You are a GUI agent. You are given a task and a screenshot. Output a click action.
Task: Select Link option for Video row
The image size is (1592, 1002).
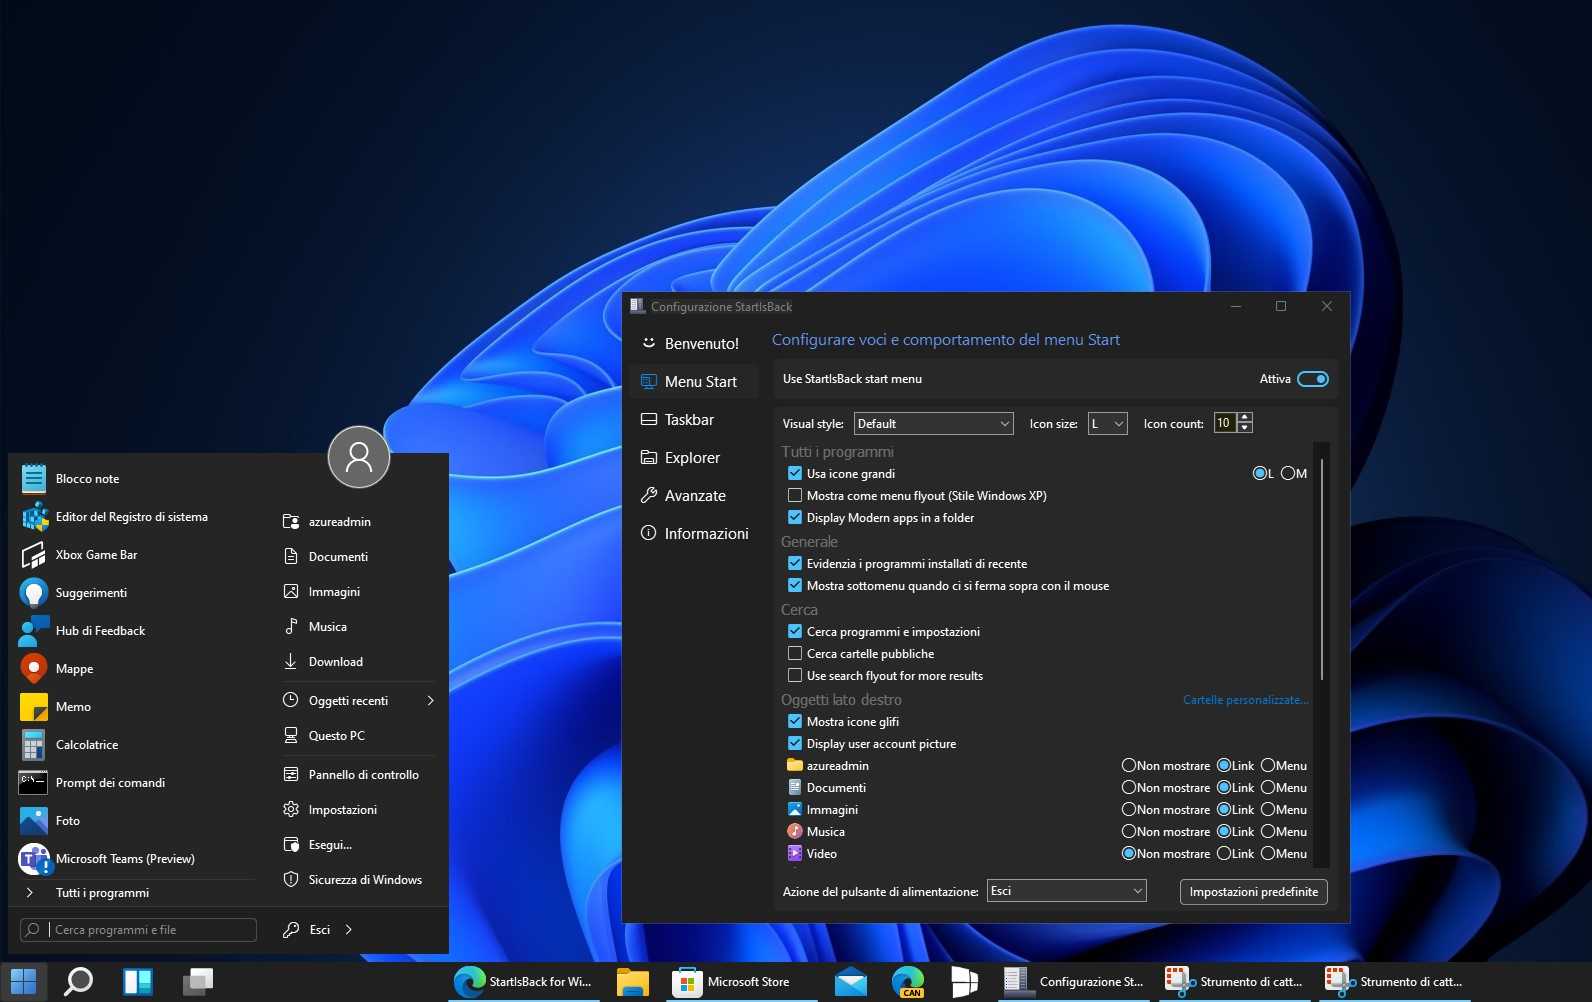1224,854
